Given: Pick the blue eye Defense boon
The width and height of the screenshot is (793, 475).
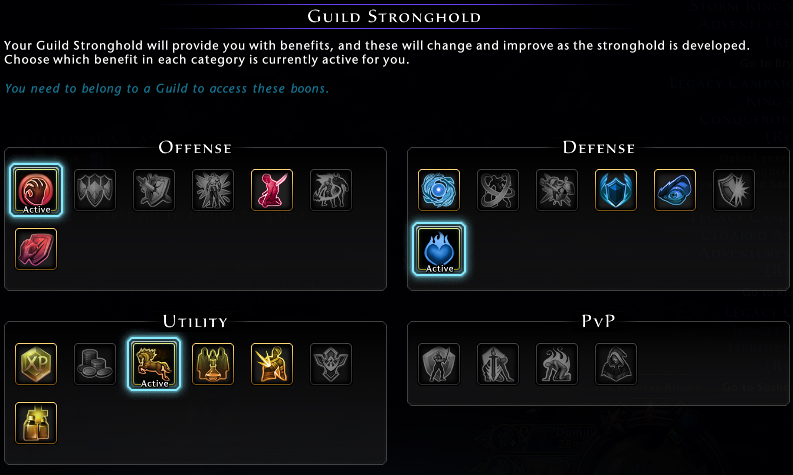Looking at the screenshot, I should point(674,189).
